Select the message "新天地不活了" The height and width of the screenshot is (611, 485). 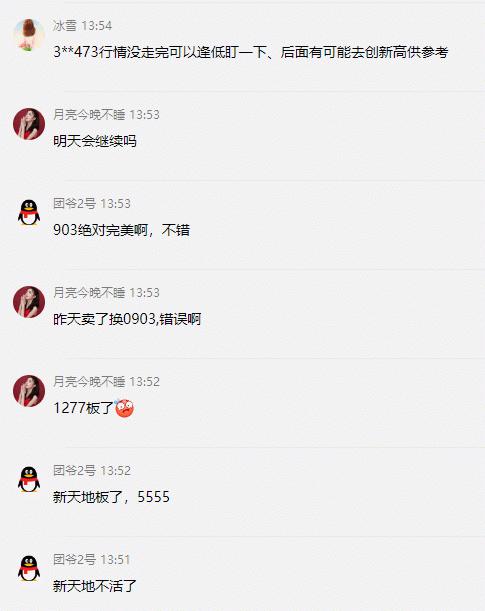tap(95, 586)
